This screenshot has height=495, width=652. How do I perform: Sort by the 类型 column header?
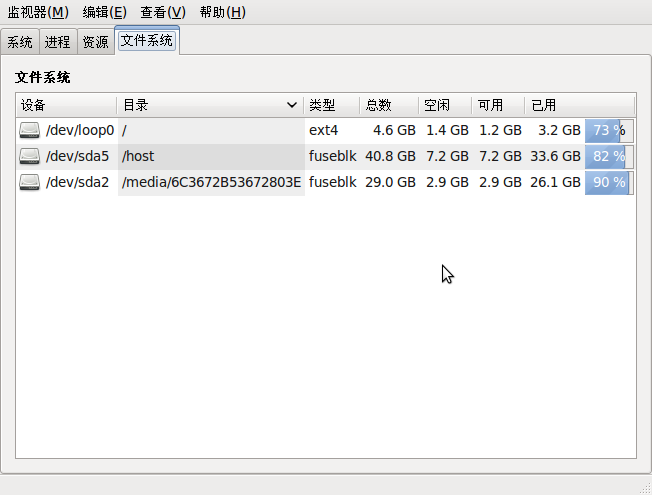point(332,105)
